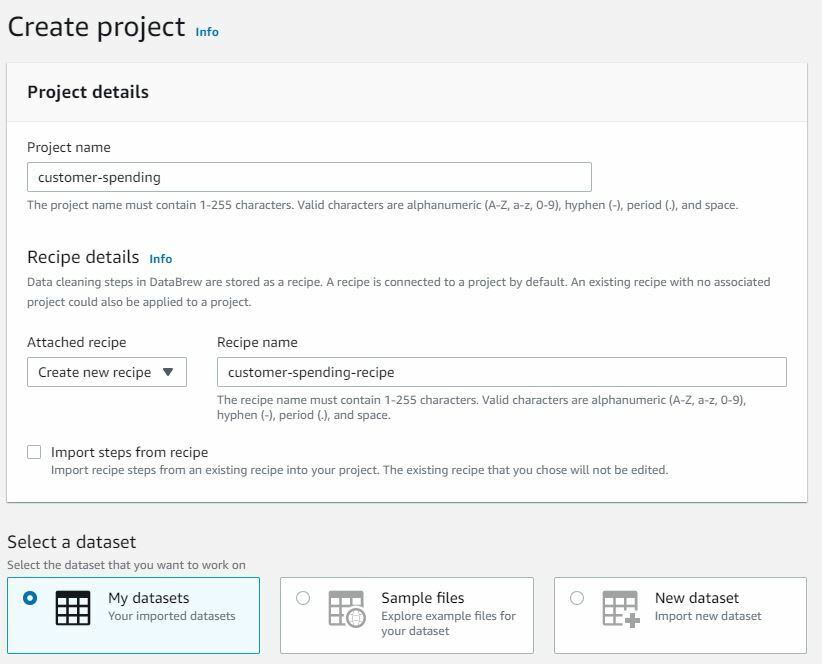Select the Sample files radio button
Image resolution: width=822 pixels, height=664 pixels.
tap(303, 598)
